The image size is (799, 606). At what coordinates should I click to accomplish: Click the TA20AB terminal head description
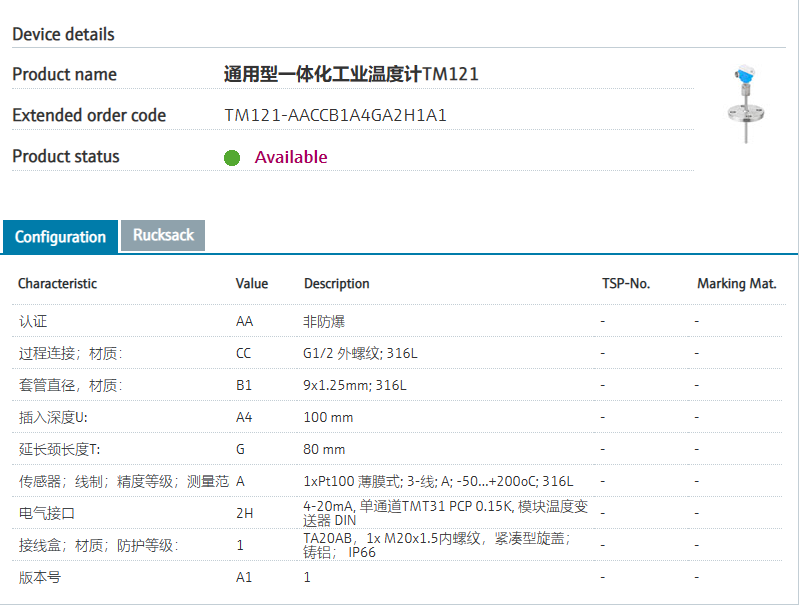[x=436, y=545]
